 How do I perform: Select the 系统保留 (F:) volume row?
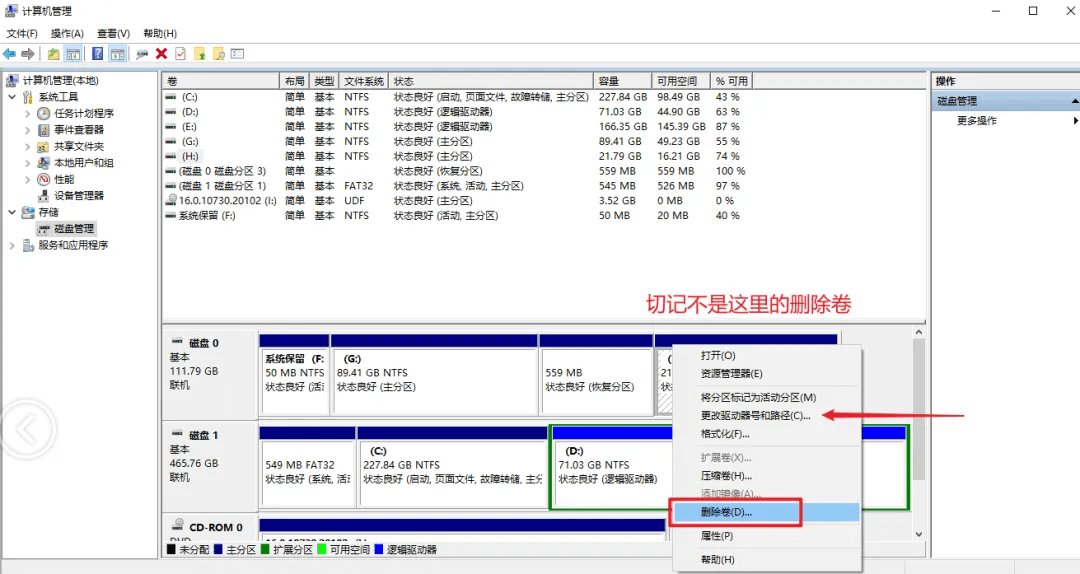(456, 216)
